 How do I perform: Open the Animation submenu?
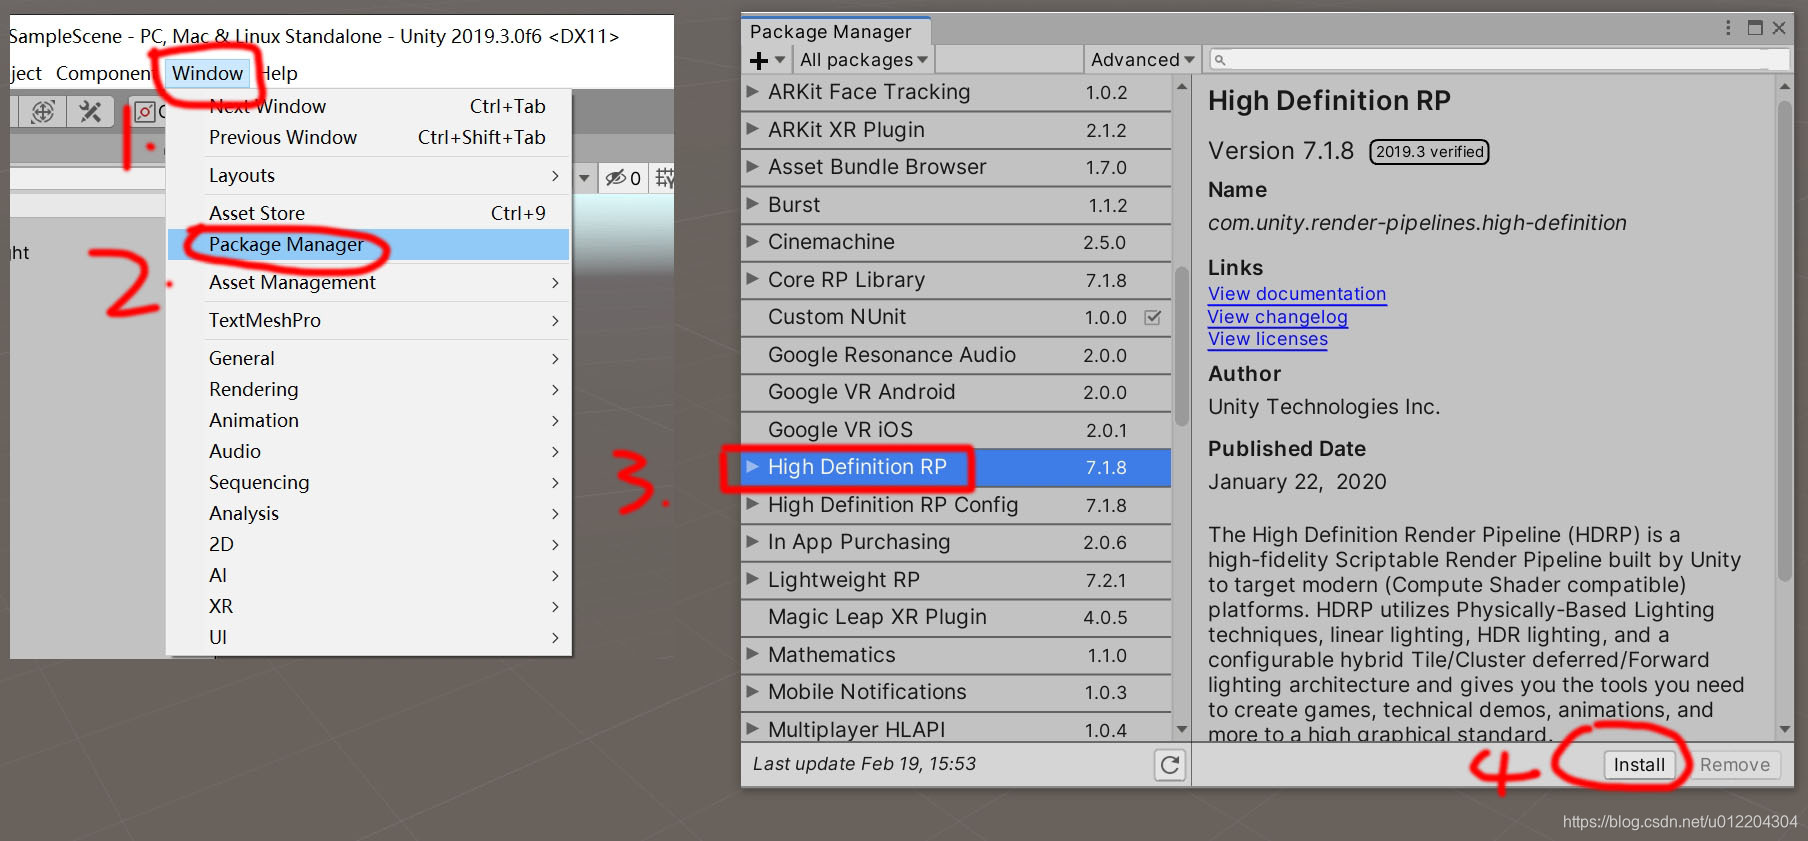coord(369,420)
